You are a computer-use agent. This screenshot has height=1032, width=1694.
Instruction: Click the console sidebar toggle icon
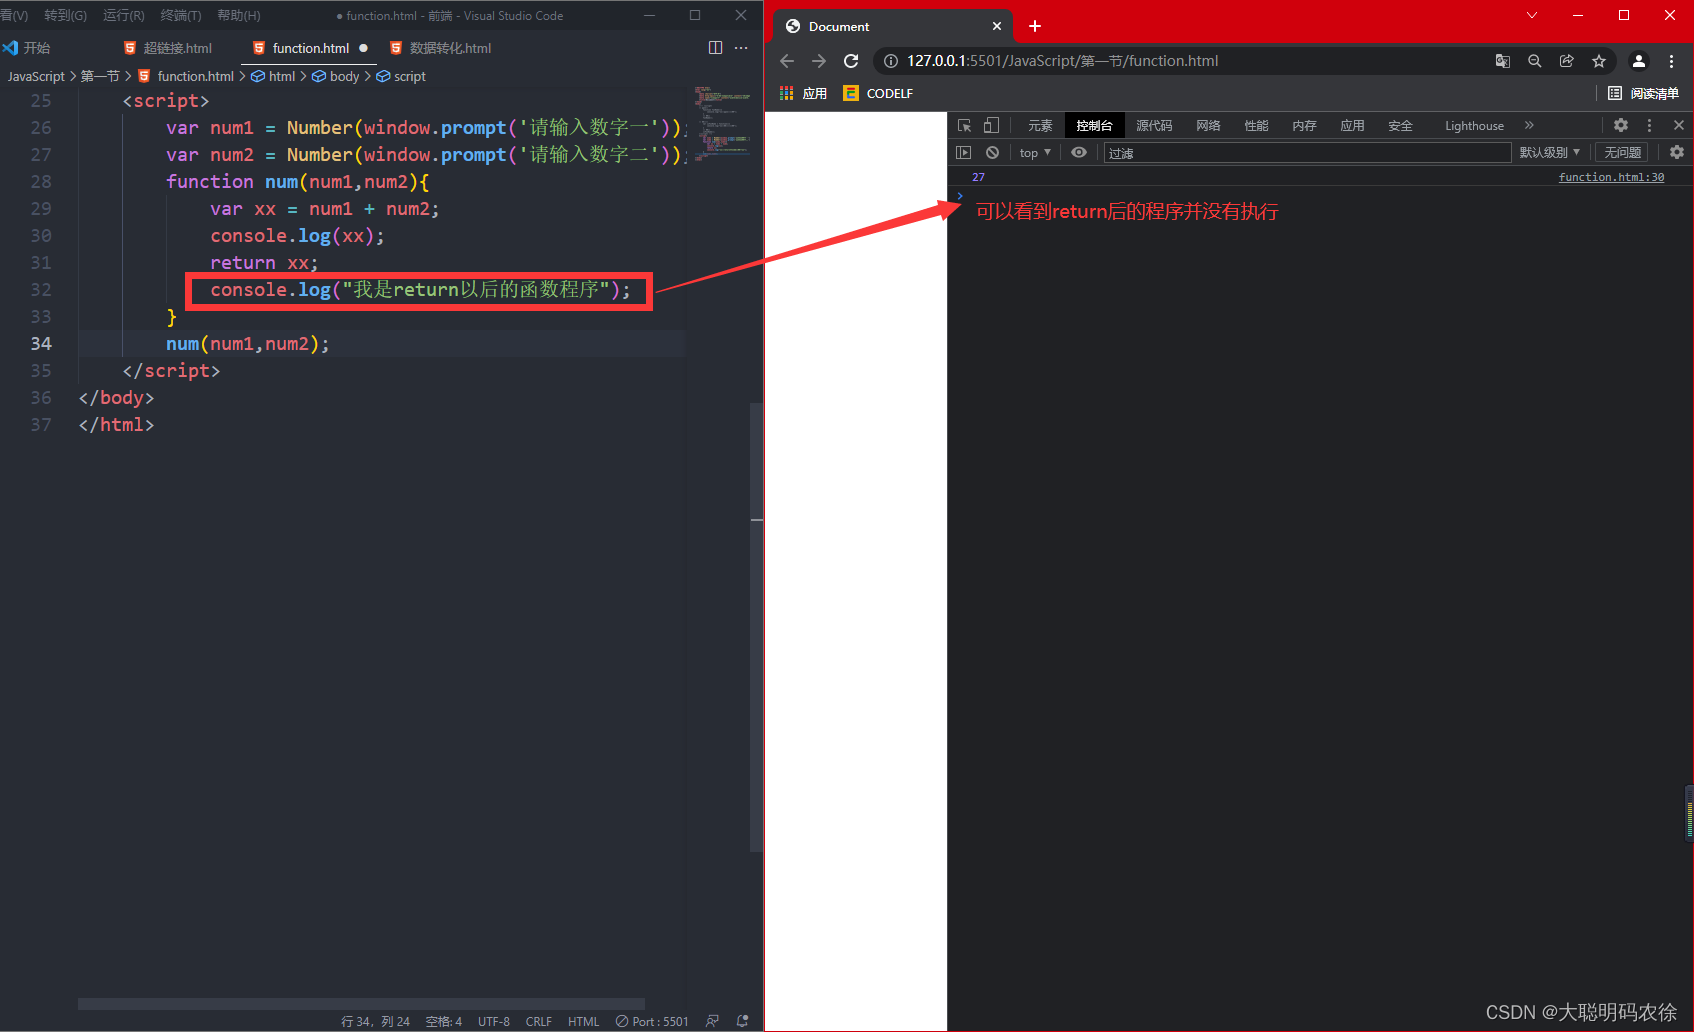(963, 152)
